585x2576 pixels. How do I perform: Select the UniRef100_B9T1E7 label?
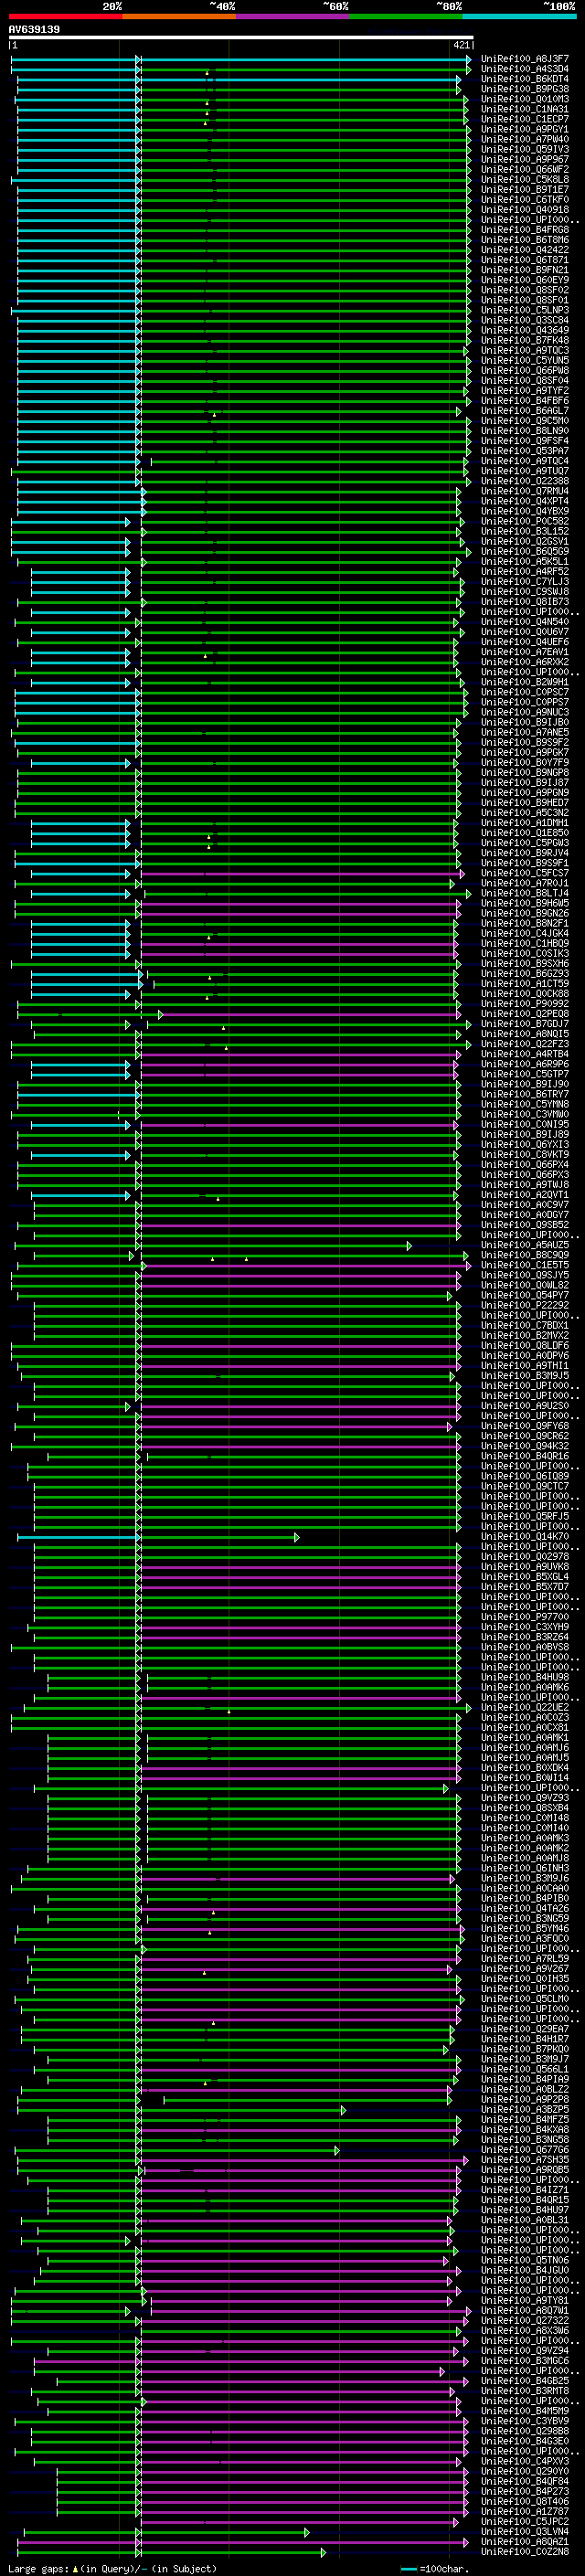(x=525, y=189)
